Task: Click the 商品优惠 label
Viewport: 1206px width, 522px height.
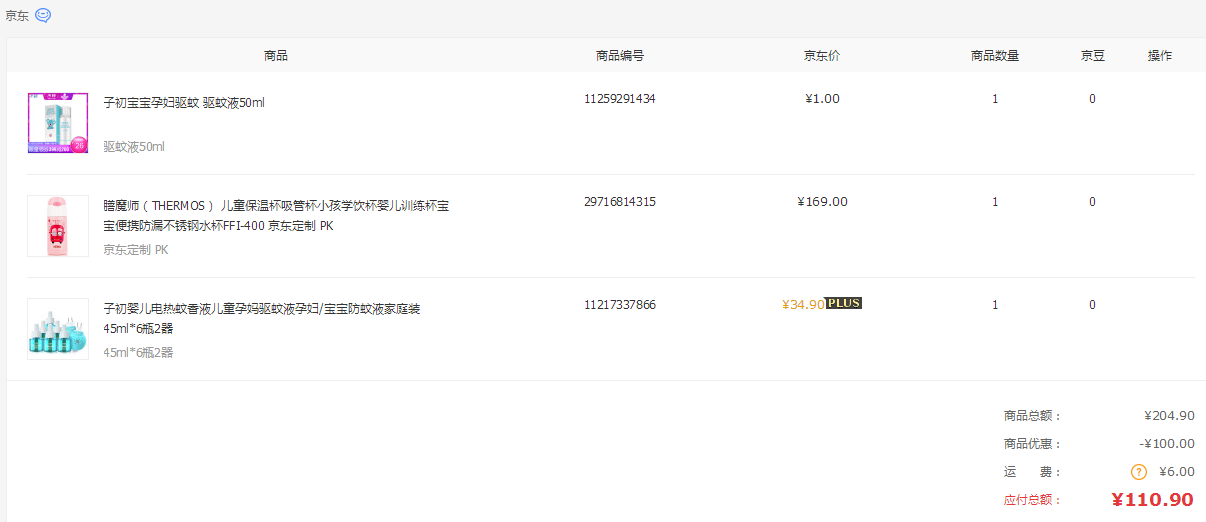Action: click(x=1033, y=444)
